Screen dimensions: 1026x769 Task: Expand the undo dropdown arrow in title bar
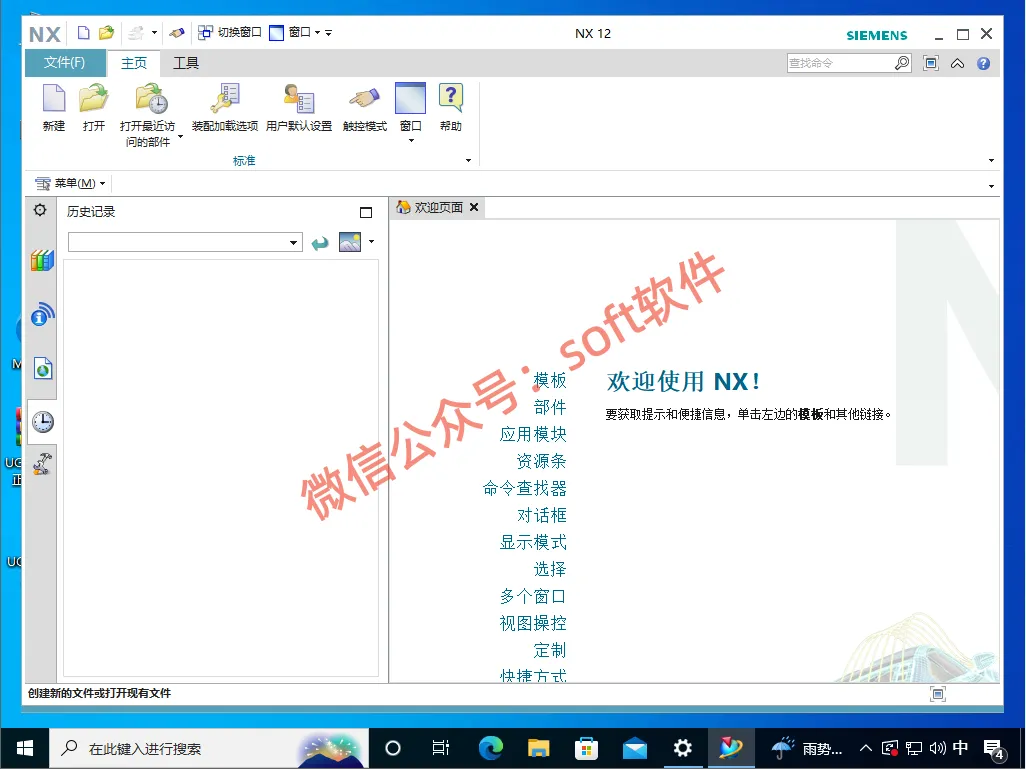154,32
